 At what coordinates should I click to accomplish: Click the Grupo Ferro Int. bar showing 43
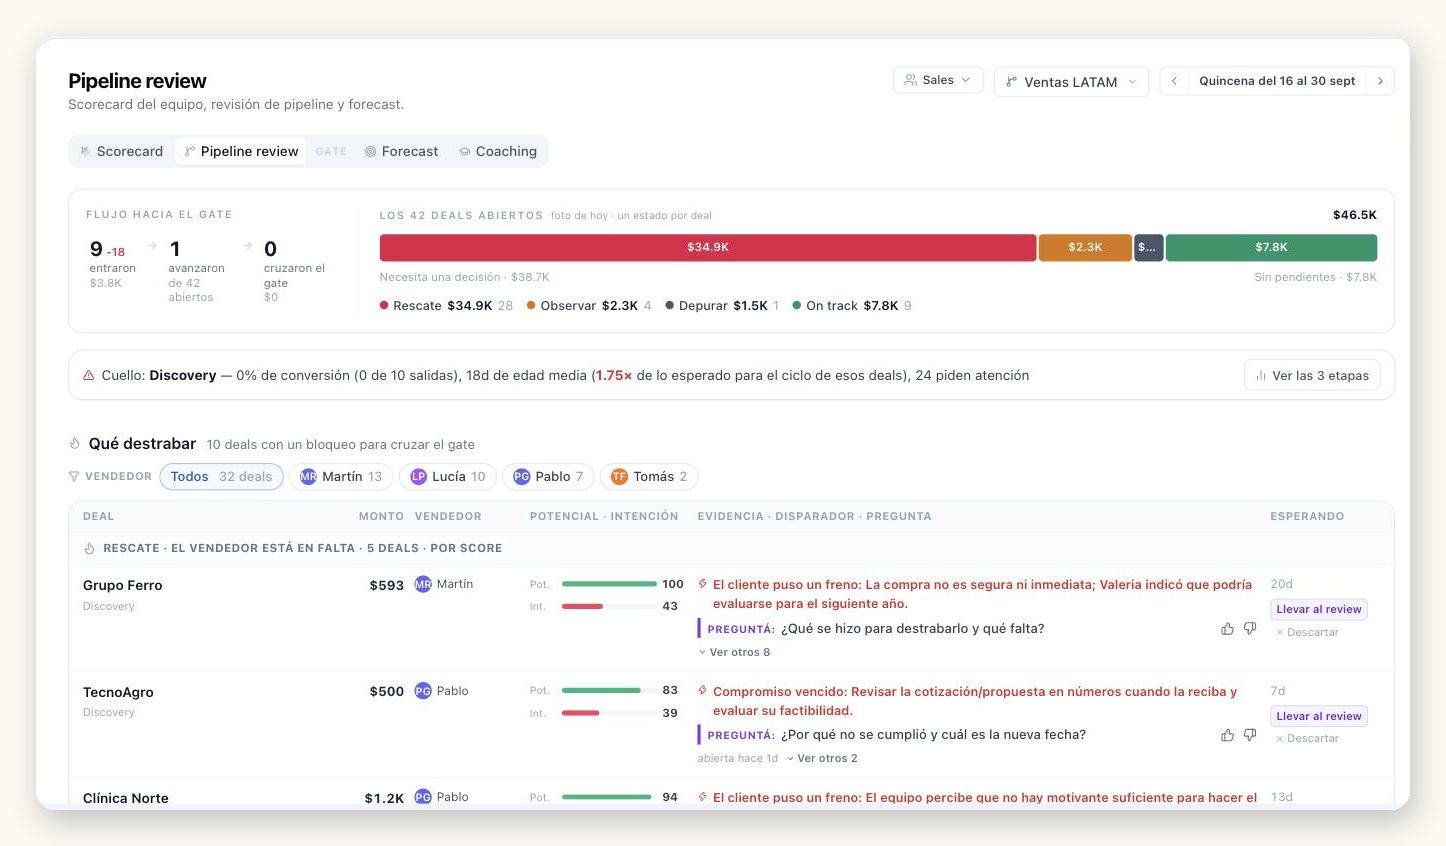609,606
